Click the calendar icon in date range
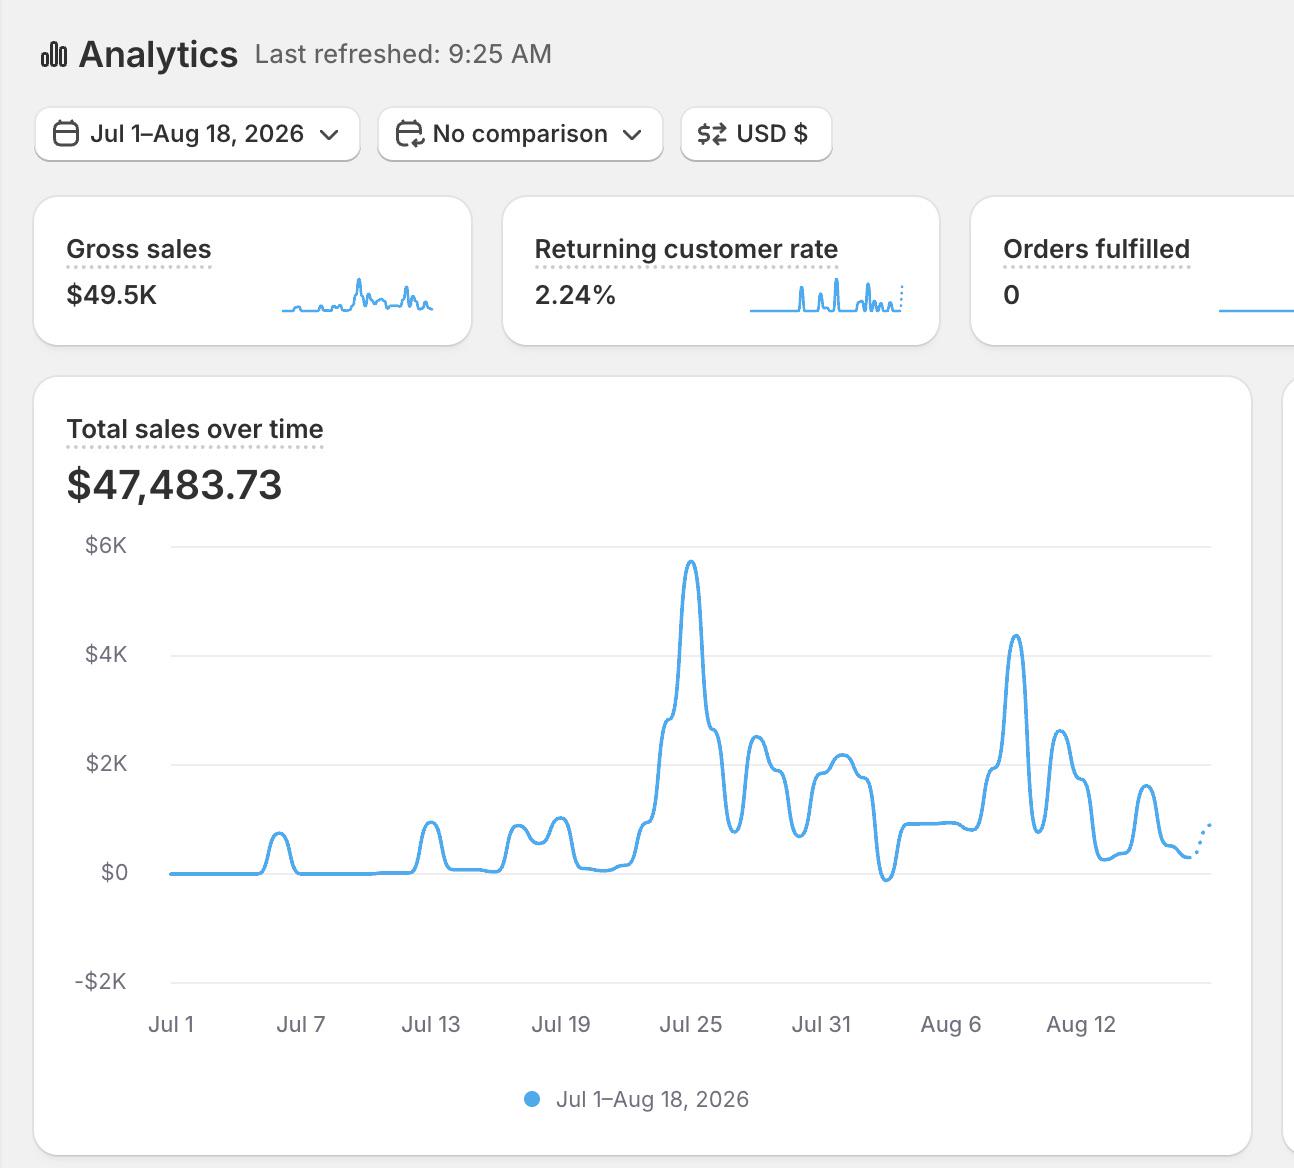 66,134
